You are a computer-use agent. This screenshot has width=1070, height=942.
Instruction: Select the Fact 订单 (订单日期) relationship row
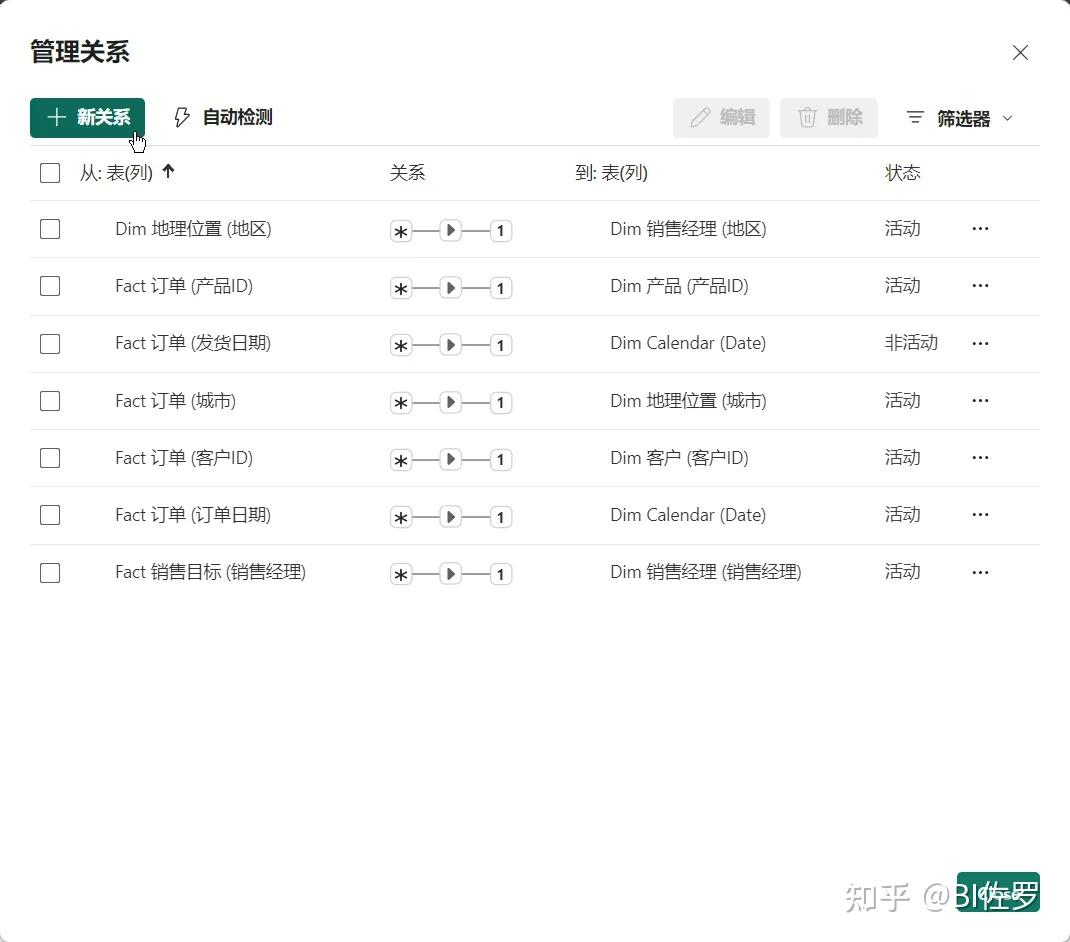[x=534, y=515]
